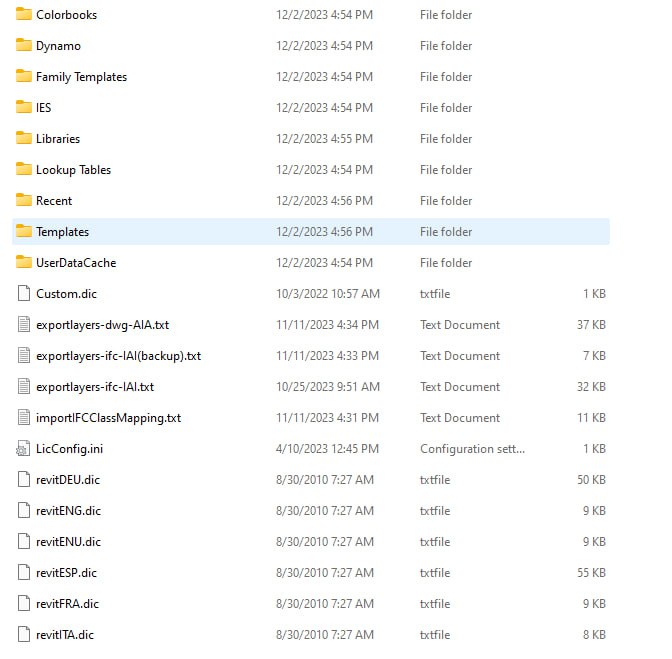Select the UserDataCache folder icon

24,262
